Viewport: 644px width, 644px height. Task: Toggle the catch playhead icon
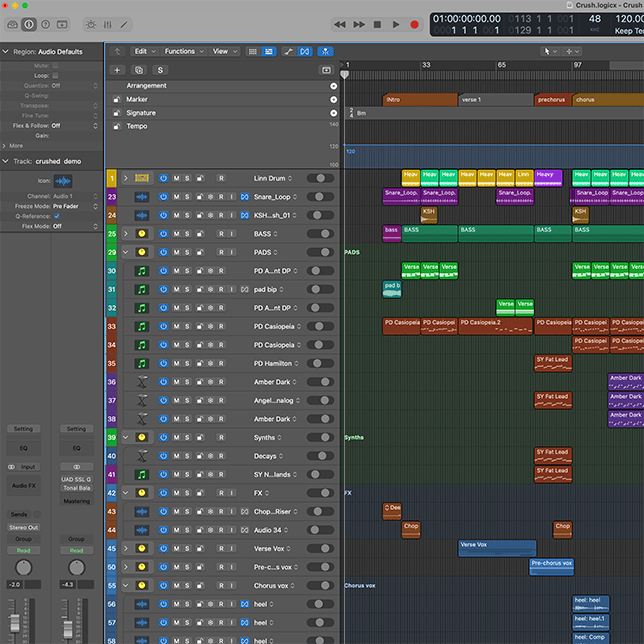(325, 51)
